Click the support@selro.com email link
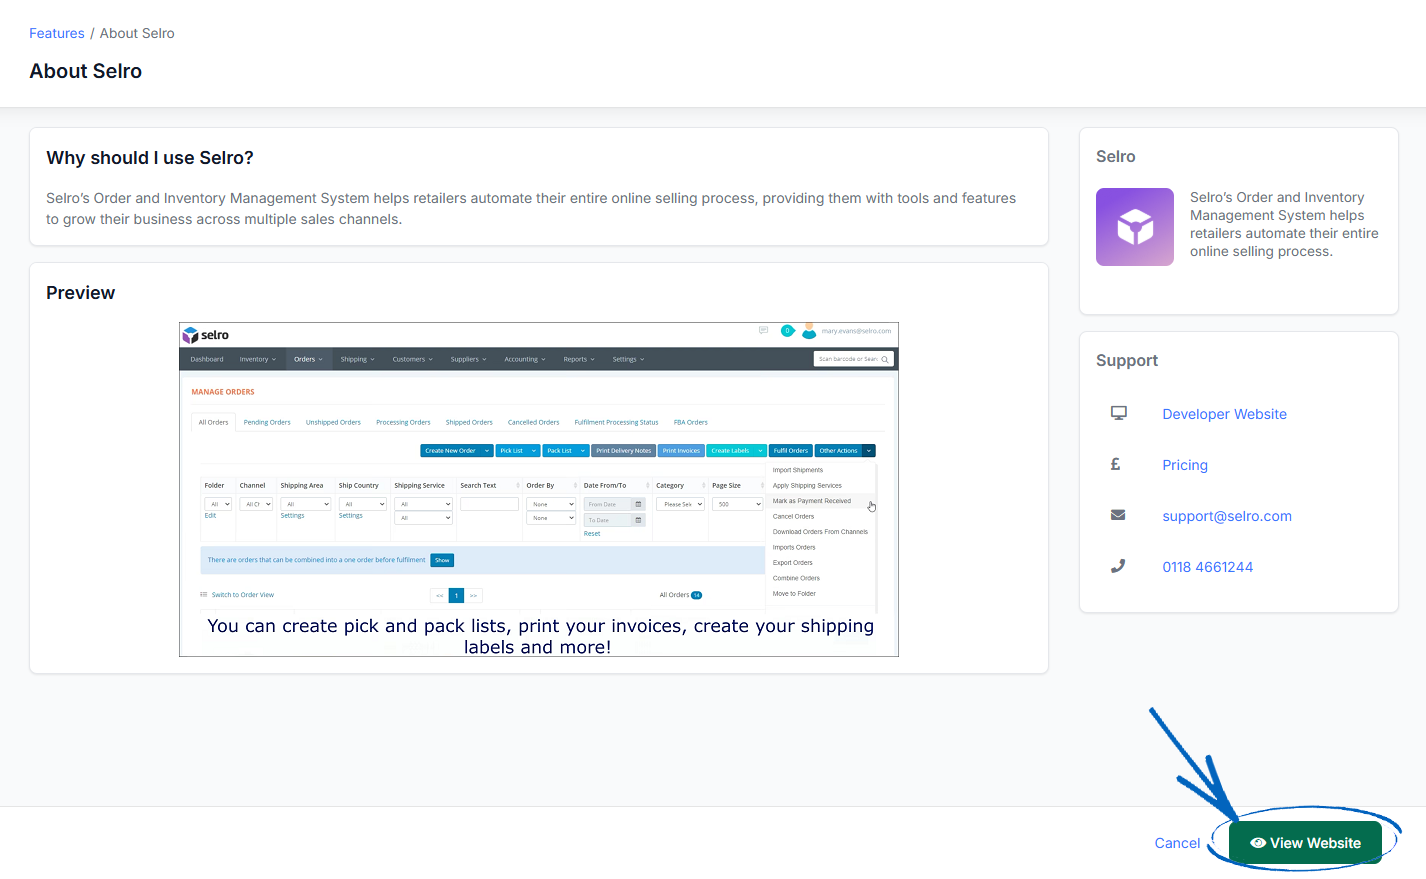 coord(1227,516)
